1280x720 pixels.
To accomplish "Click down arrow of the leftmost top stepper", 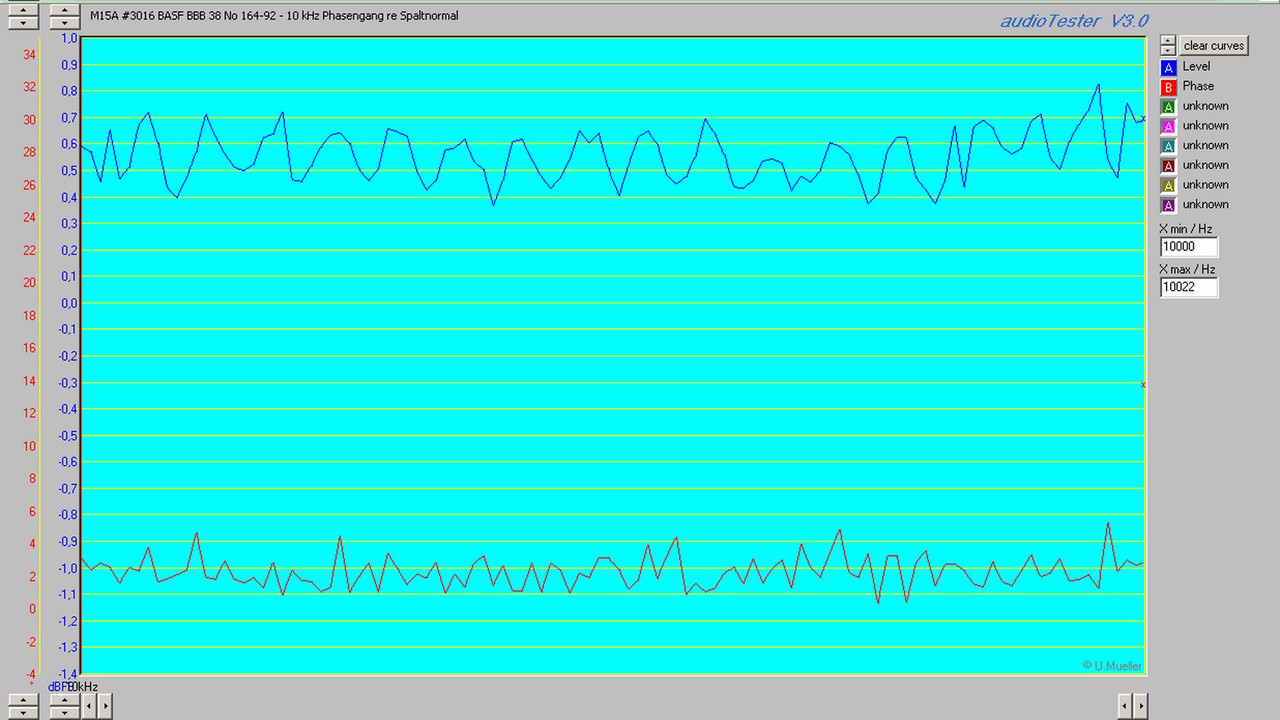I will pos(22,22).
